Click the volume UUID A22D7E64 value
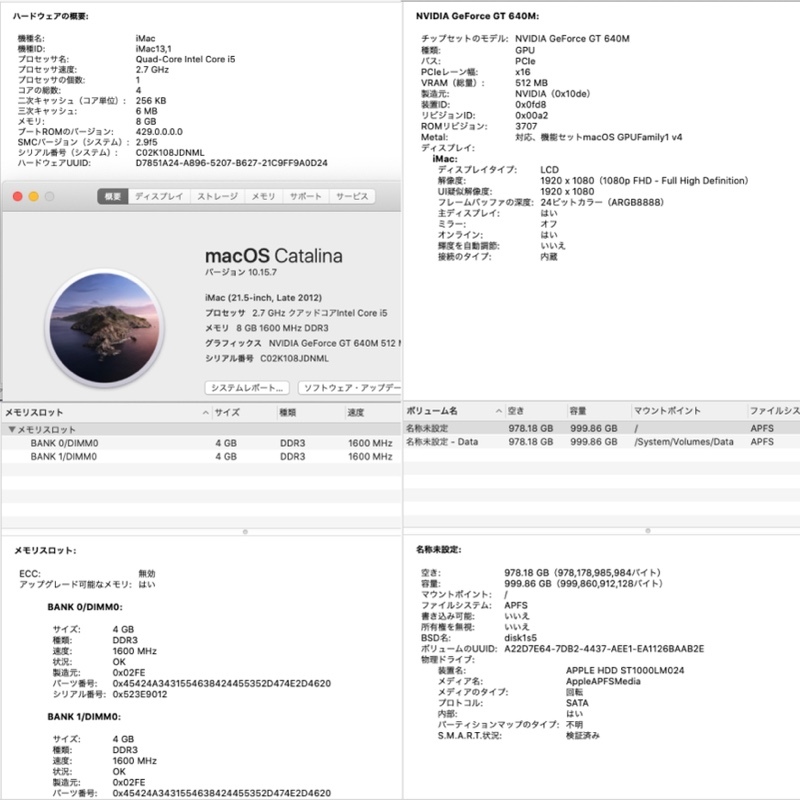 [604, 649]
